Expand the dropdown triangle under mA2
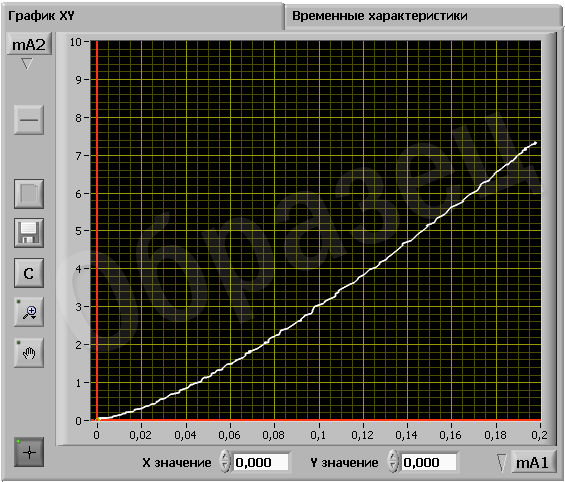Screen dimensions: 565x482 27,64
